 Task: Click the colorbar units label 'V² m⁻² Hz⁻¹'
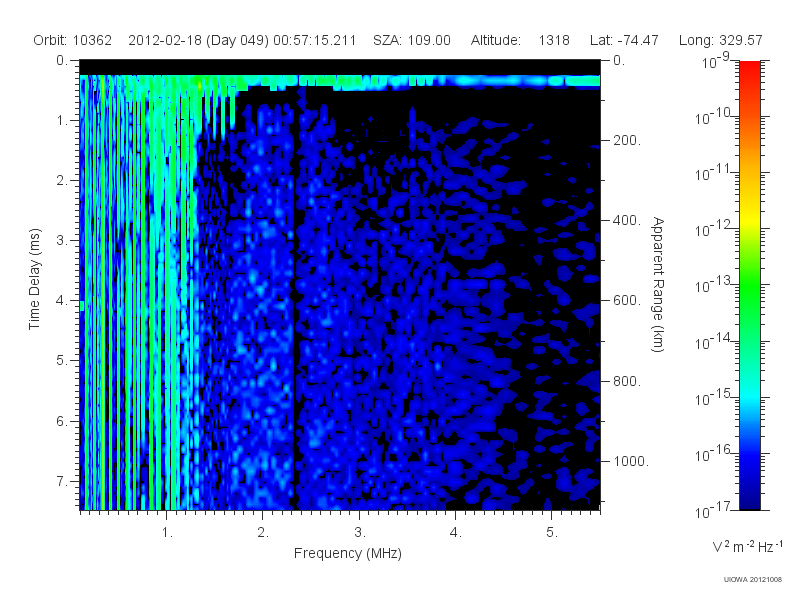click(747, 546)
